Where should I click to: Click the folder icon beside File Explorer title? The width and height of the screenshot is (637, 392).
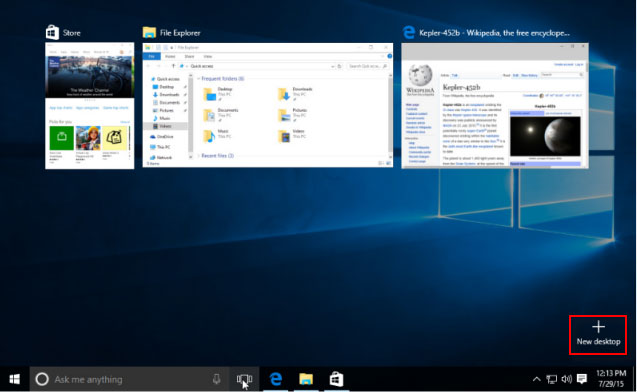pos(149,32)
